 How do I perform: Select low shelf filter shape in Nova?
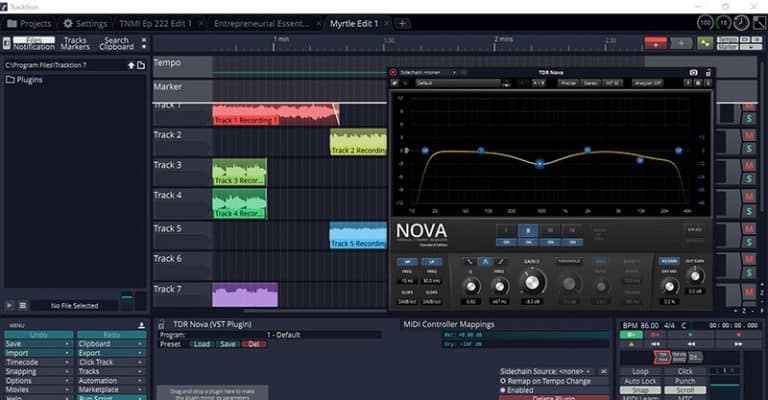pyautogui.click(x=469, y=262)
